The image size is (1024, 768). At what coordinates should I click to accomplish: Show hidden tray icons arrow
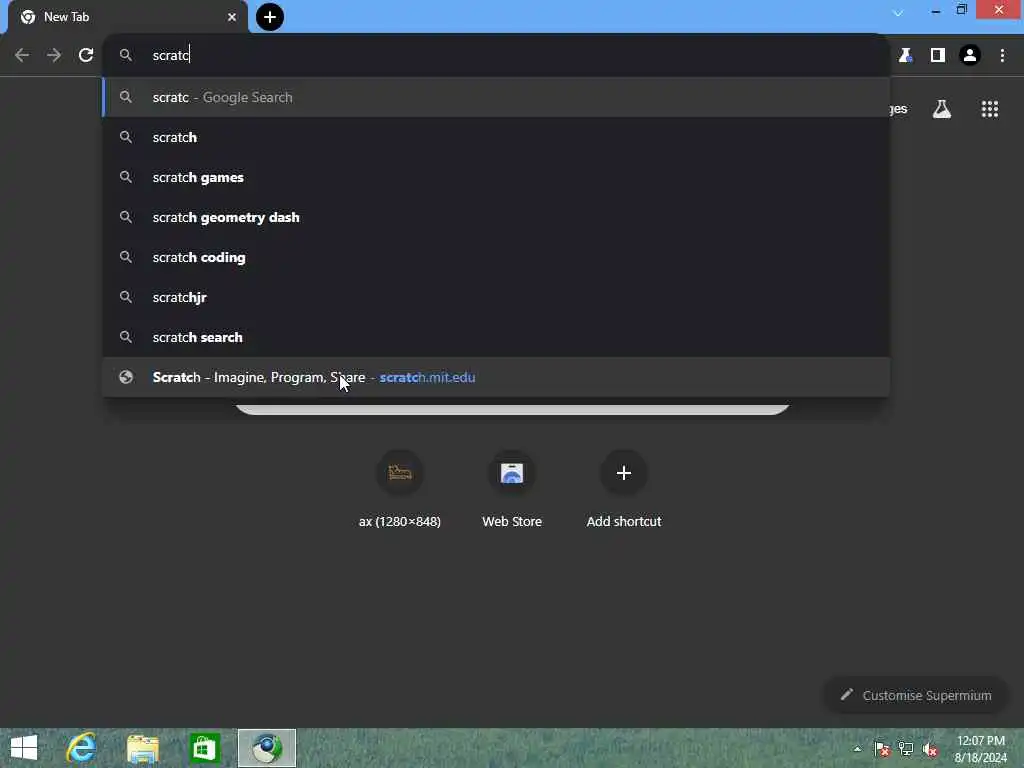[x=857, y=748]
